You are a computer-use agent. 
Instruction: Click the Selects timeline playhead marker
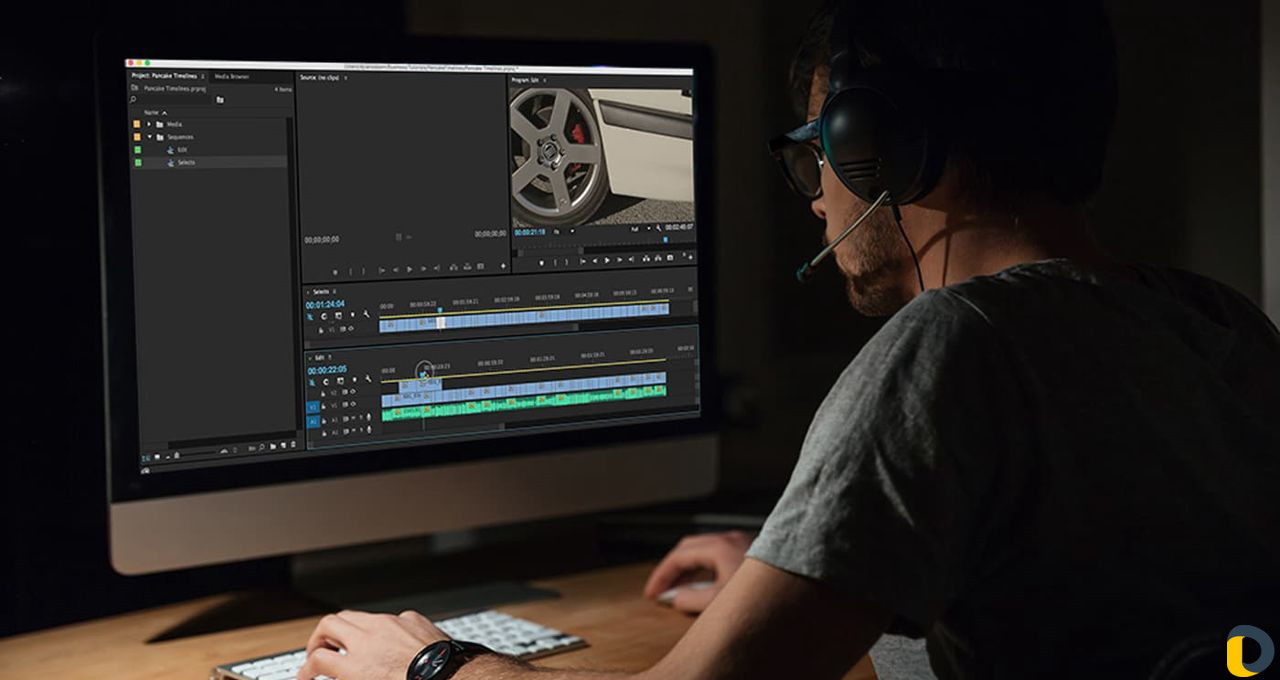(x=440, y=310)
